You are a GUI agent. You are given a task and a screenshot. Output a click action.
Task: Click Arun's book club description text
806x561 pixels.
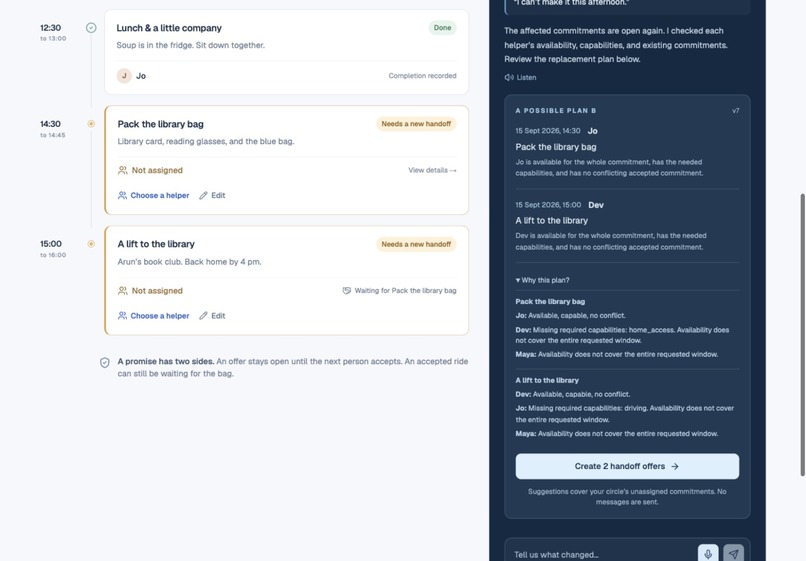(189, 262)
